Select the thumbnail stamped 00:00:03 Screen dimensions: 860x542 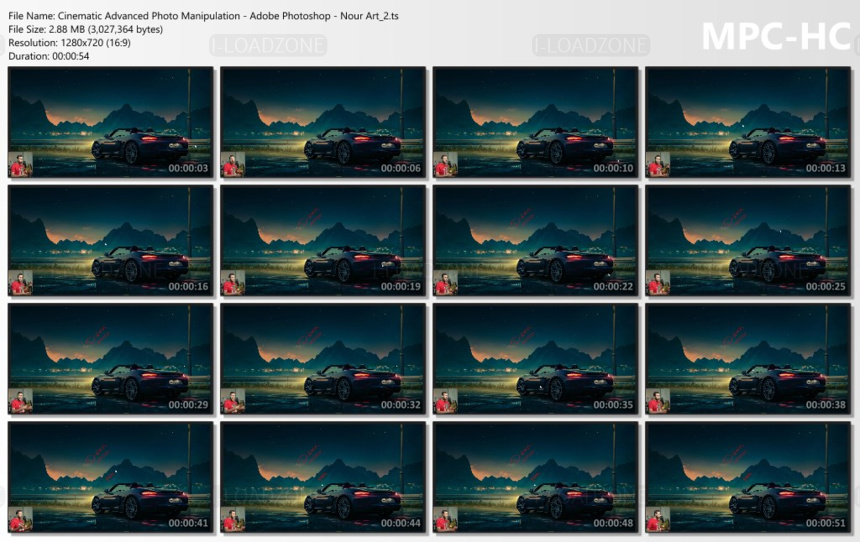[x=111, y=122]
